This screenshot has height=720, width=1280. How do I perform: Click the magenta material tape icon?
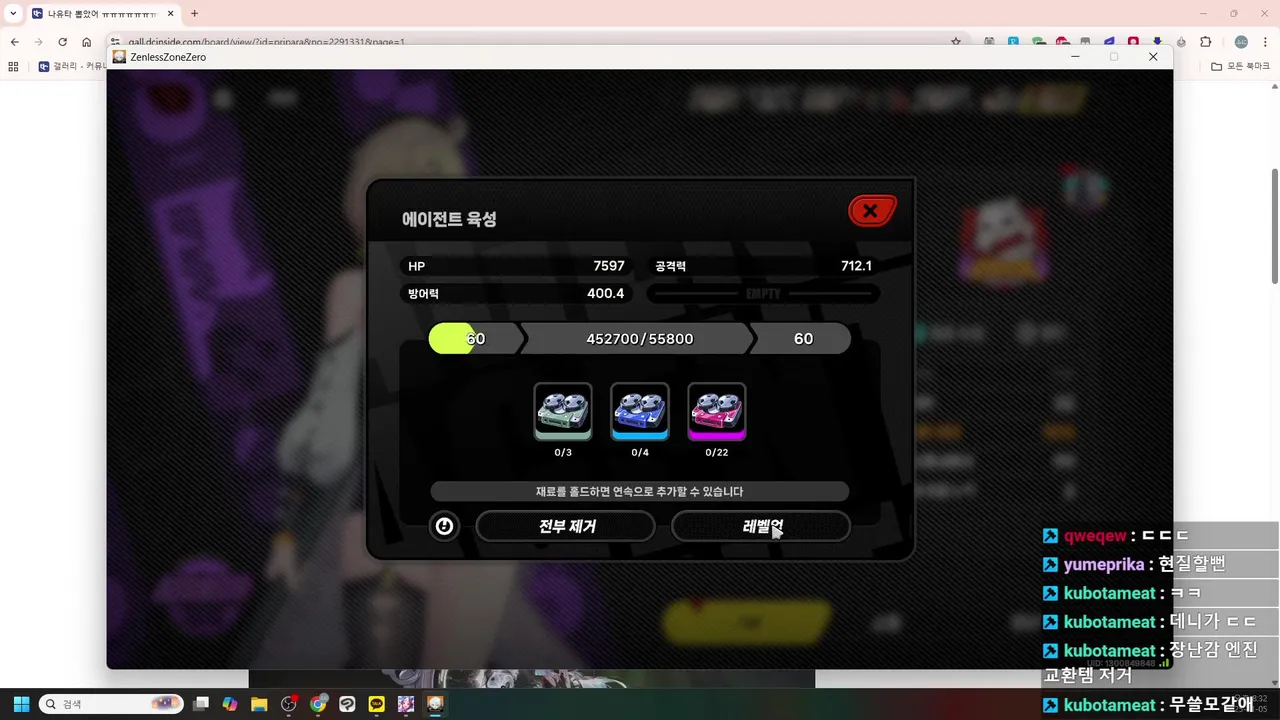[x=717, y=411]
